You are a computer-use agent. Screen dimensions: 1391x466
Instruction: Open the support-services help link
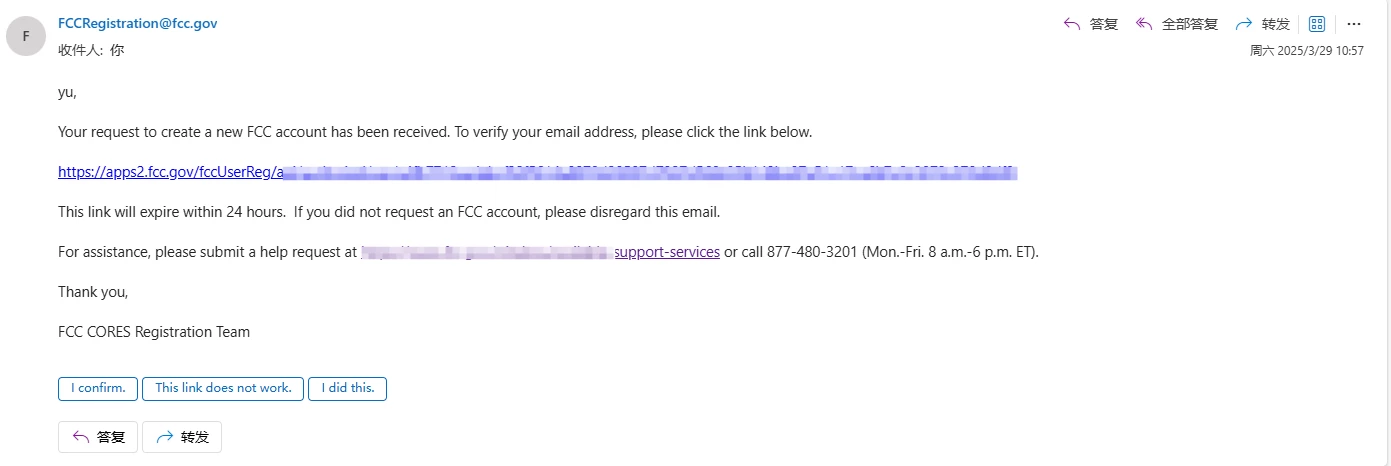667,252
